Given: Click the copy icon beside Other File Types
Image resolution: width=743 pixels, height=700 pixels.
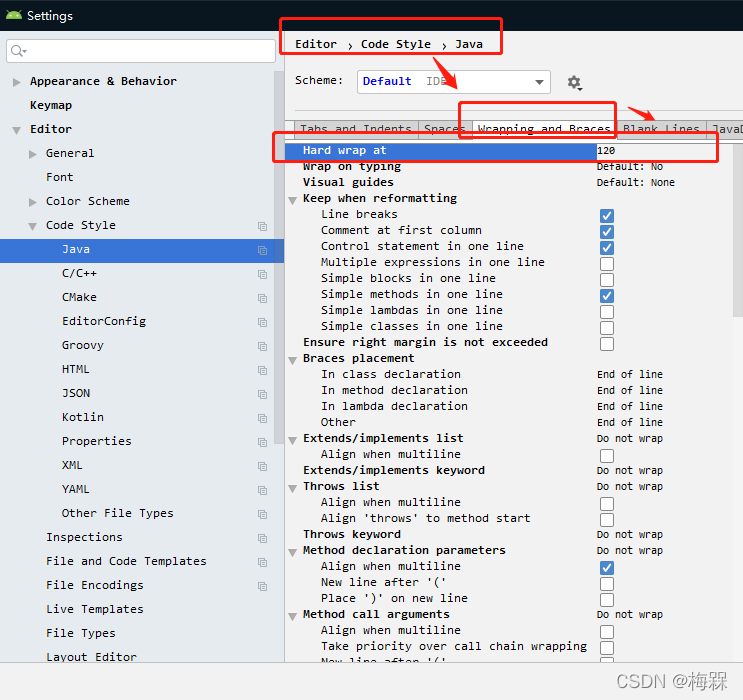Looking at the screenshot, I should point(263,514).
